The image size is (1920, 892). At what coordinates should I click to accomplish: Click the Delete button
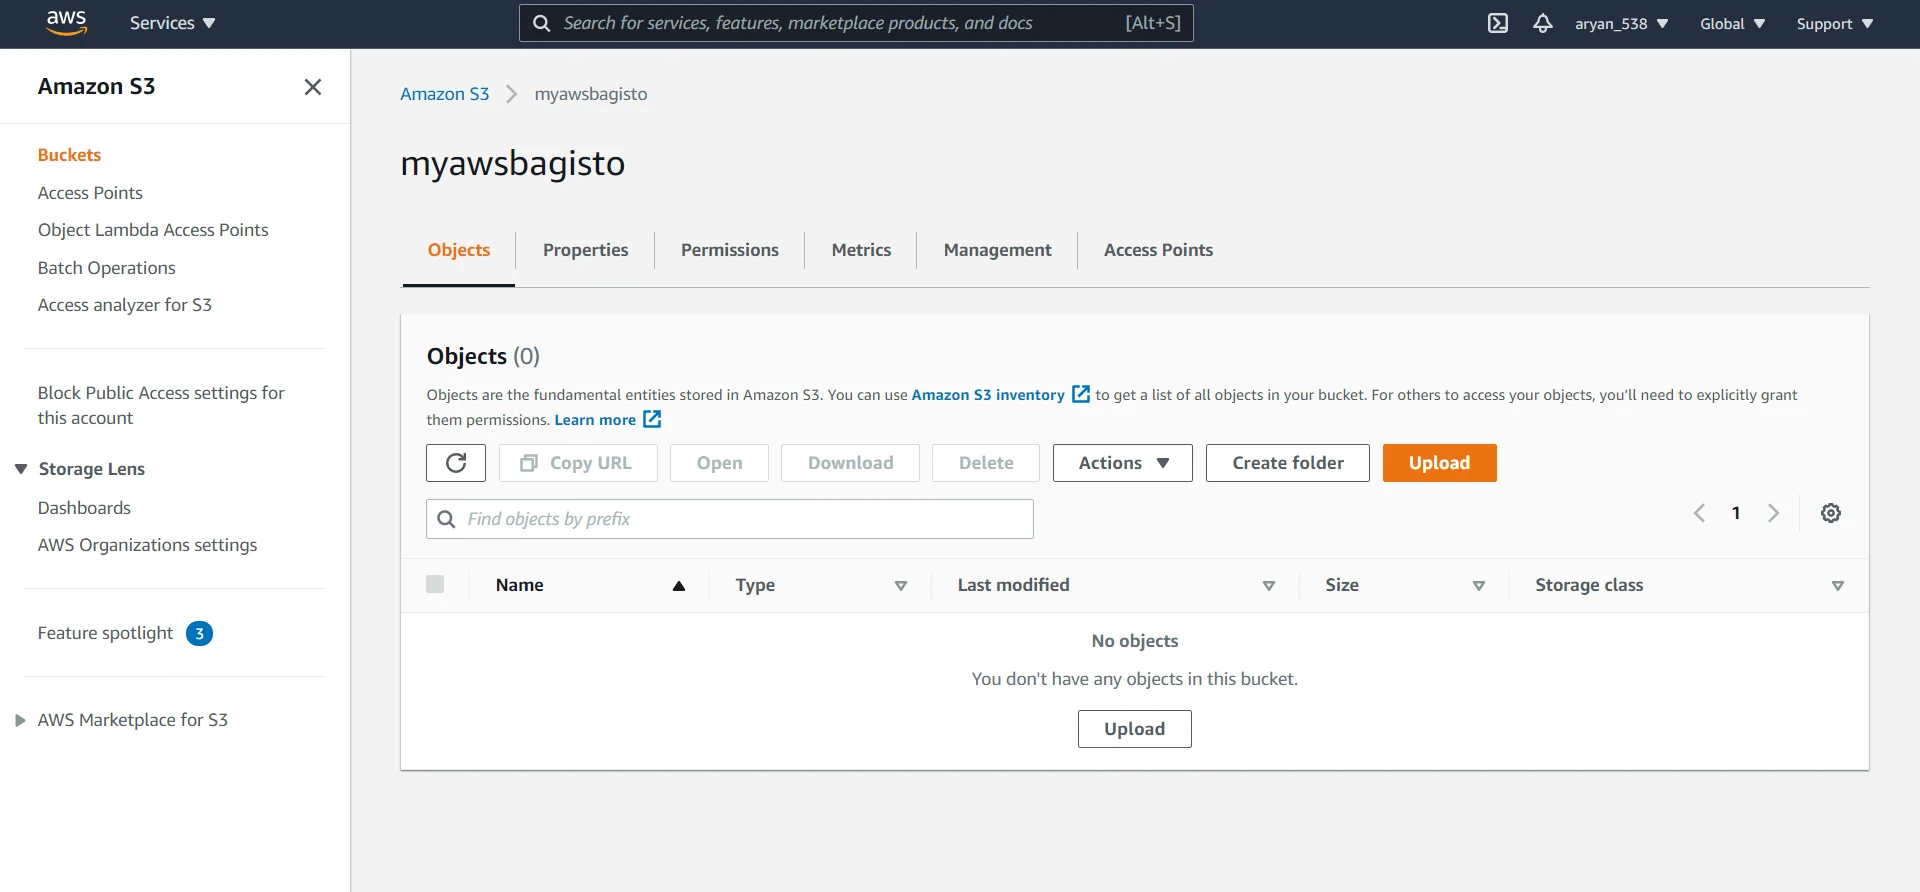(x=985, y=463)
